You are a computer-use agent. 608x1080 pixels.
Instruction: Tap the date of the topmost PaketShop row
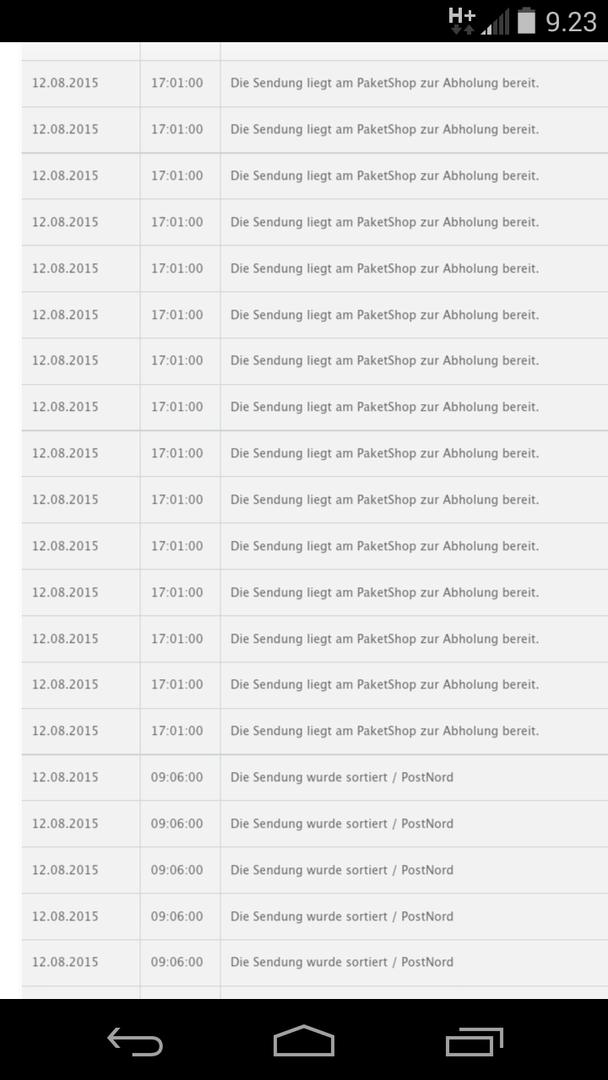[65, 83]
